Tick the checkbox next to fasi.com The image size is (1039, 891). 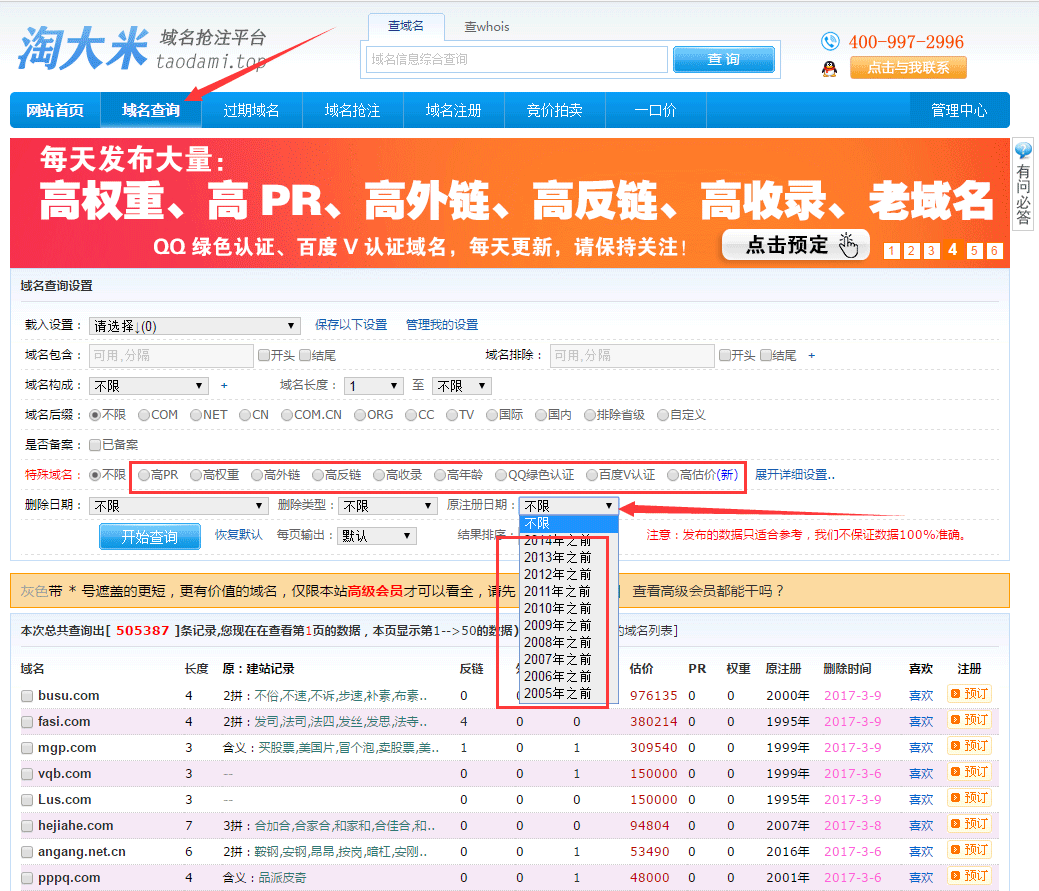click(28, 722)
